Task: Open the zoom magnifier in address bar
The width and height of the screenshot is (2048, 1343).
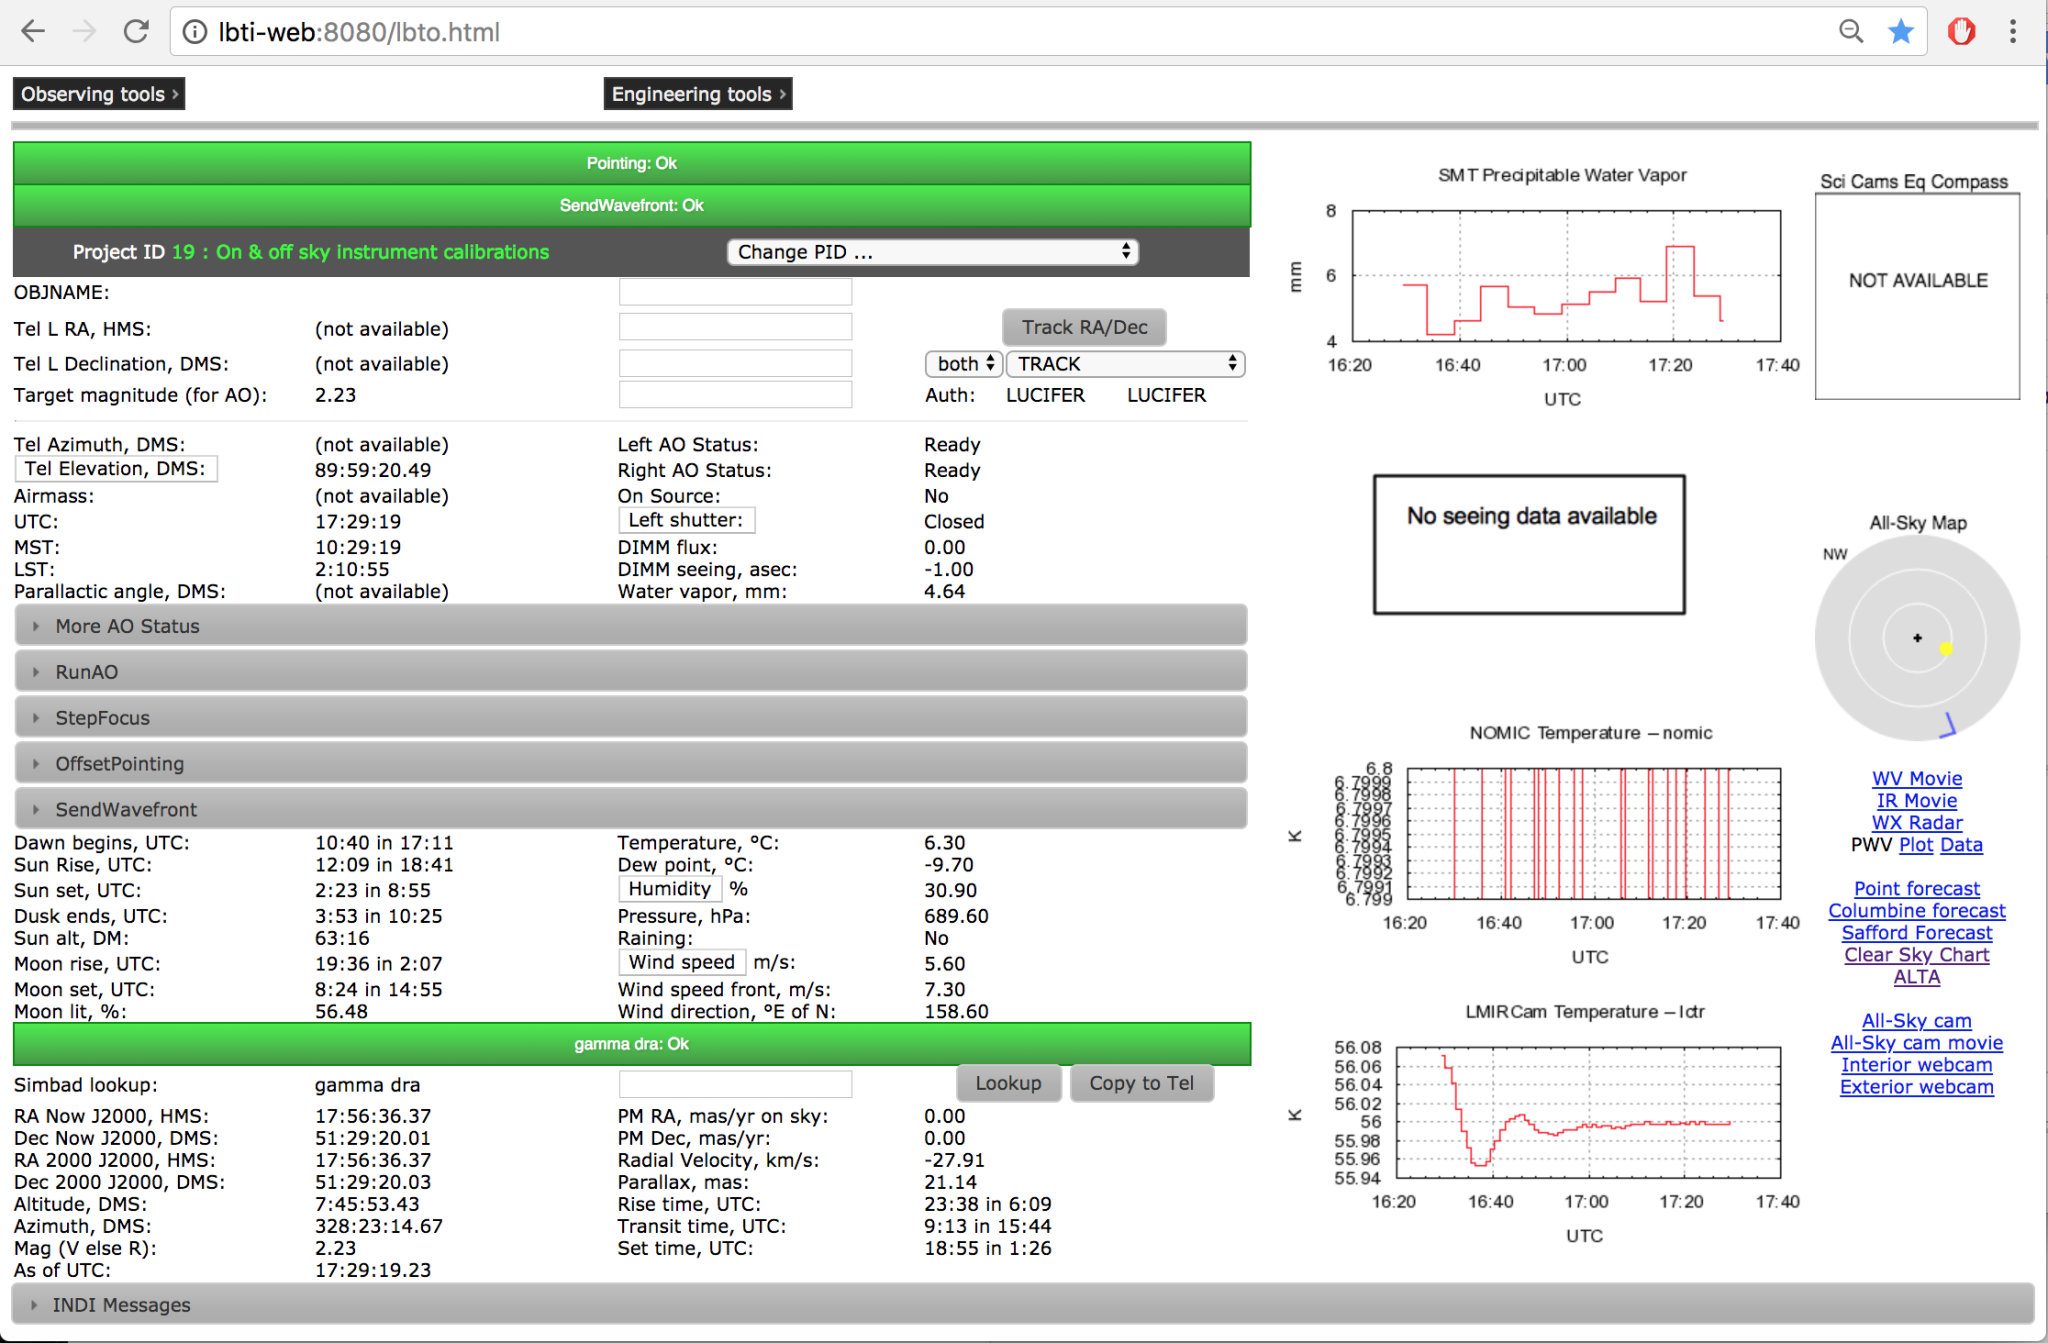Action: click(1851, 32)
